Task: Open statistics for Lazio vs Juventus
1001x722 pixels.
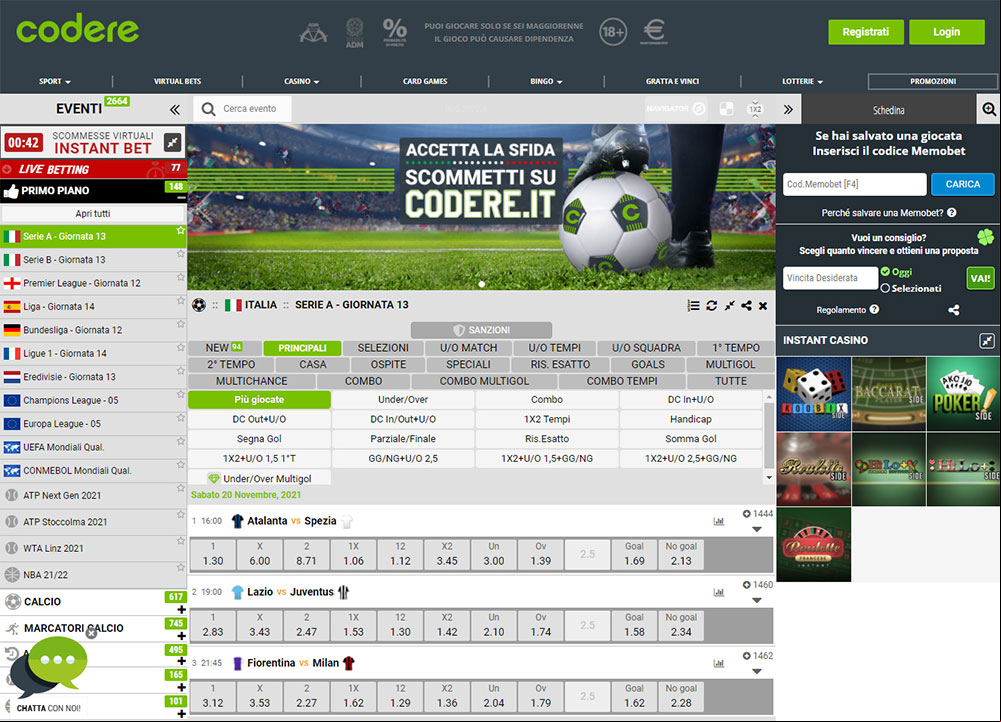Action: pyautogui.click(x=719, y=592)
